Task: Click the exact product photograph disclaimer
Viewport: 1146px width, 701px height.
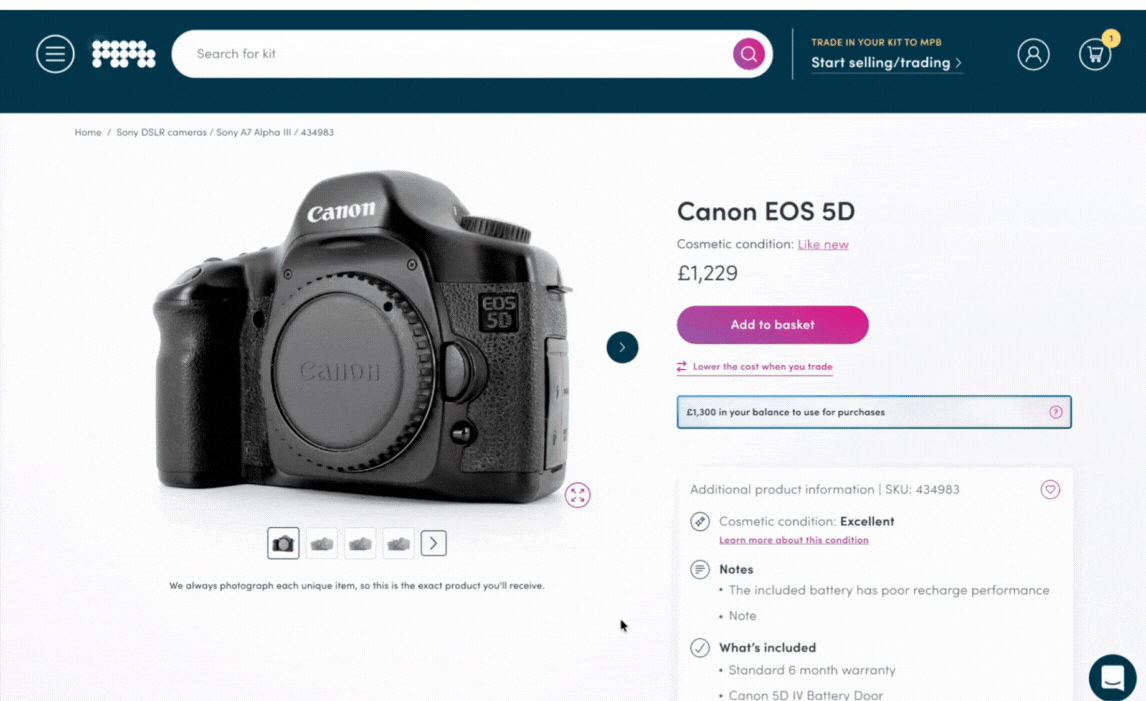Action: click(357, 586)
